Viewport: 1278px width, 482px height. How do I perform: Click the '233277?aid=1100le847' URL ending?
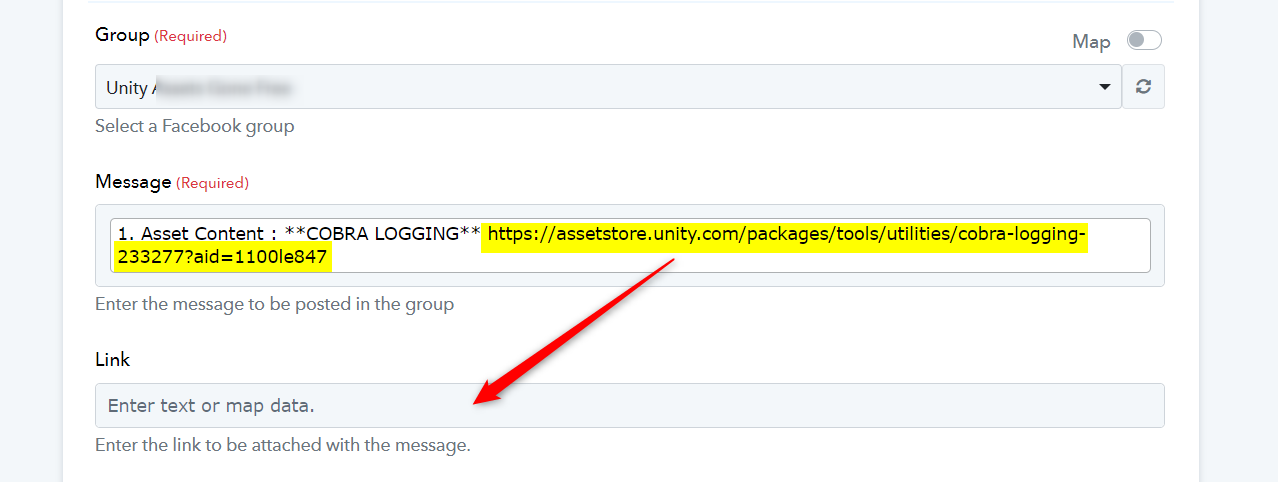[222, 258]
